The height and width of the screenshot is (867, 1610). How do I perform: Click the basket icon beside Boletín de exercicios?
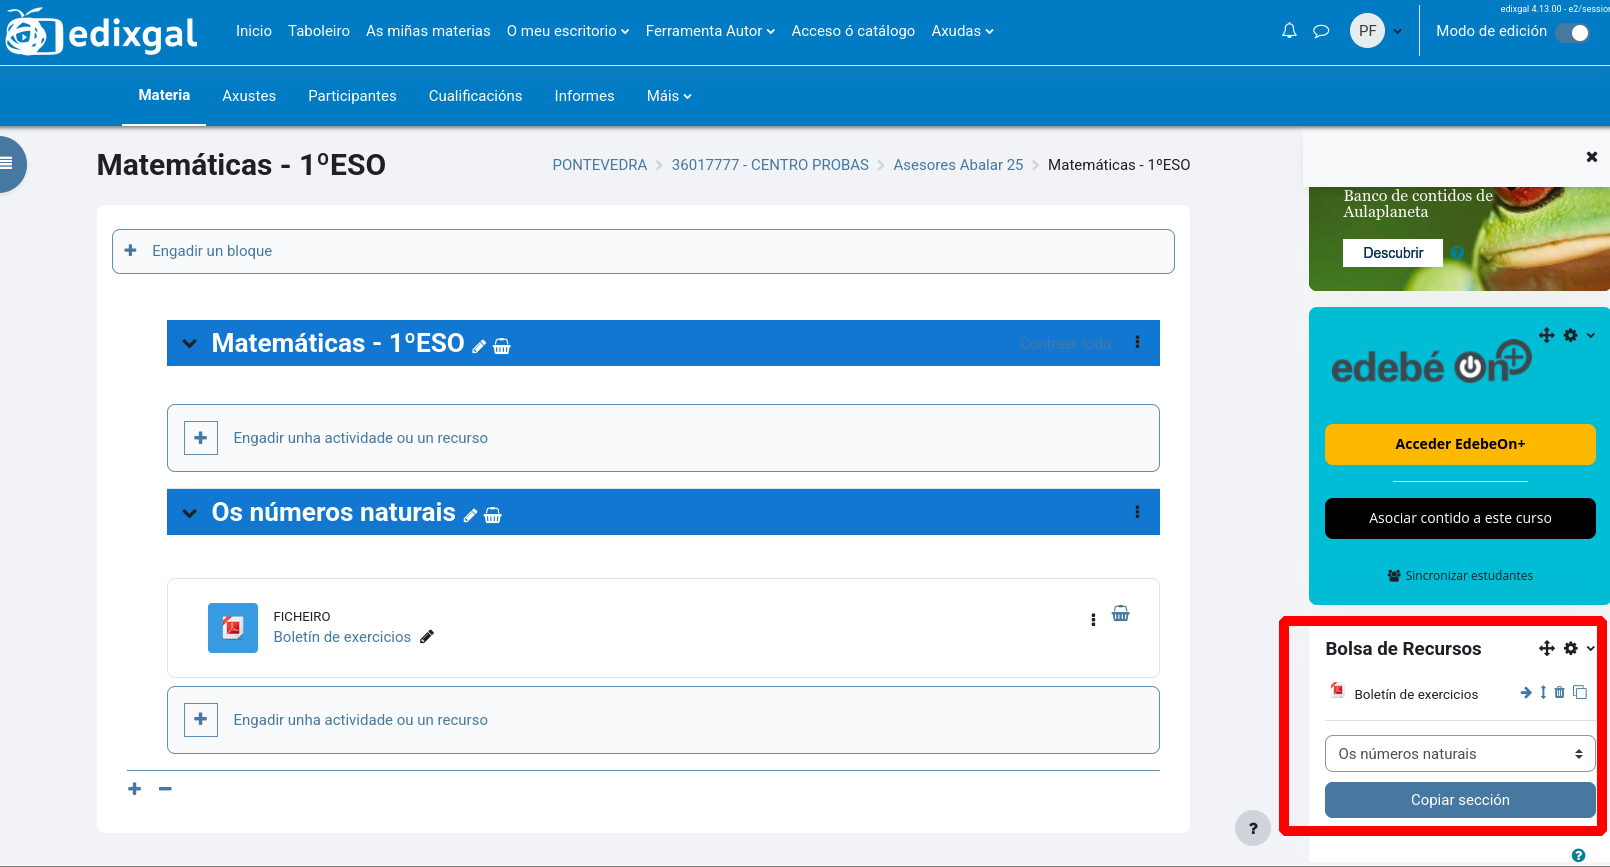point(1120,614)
